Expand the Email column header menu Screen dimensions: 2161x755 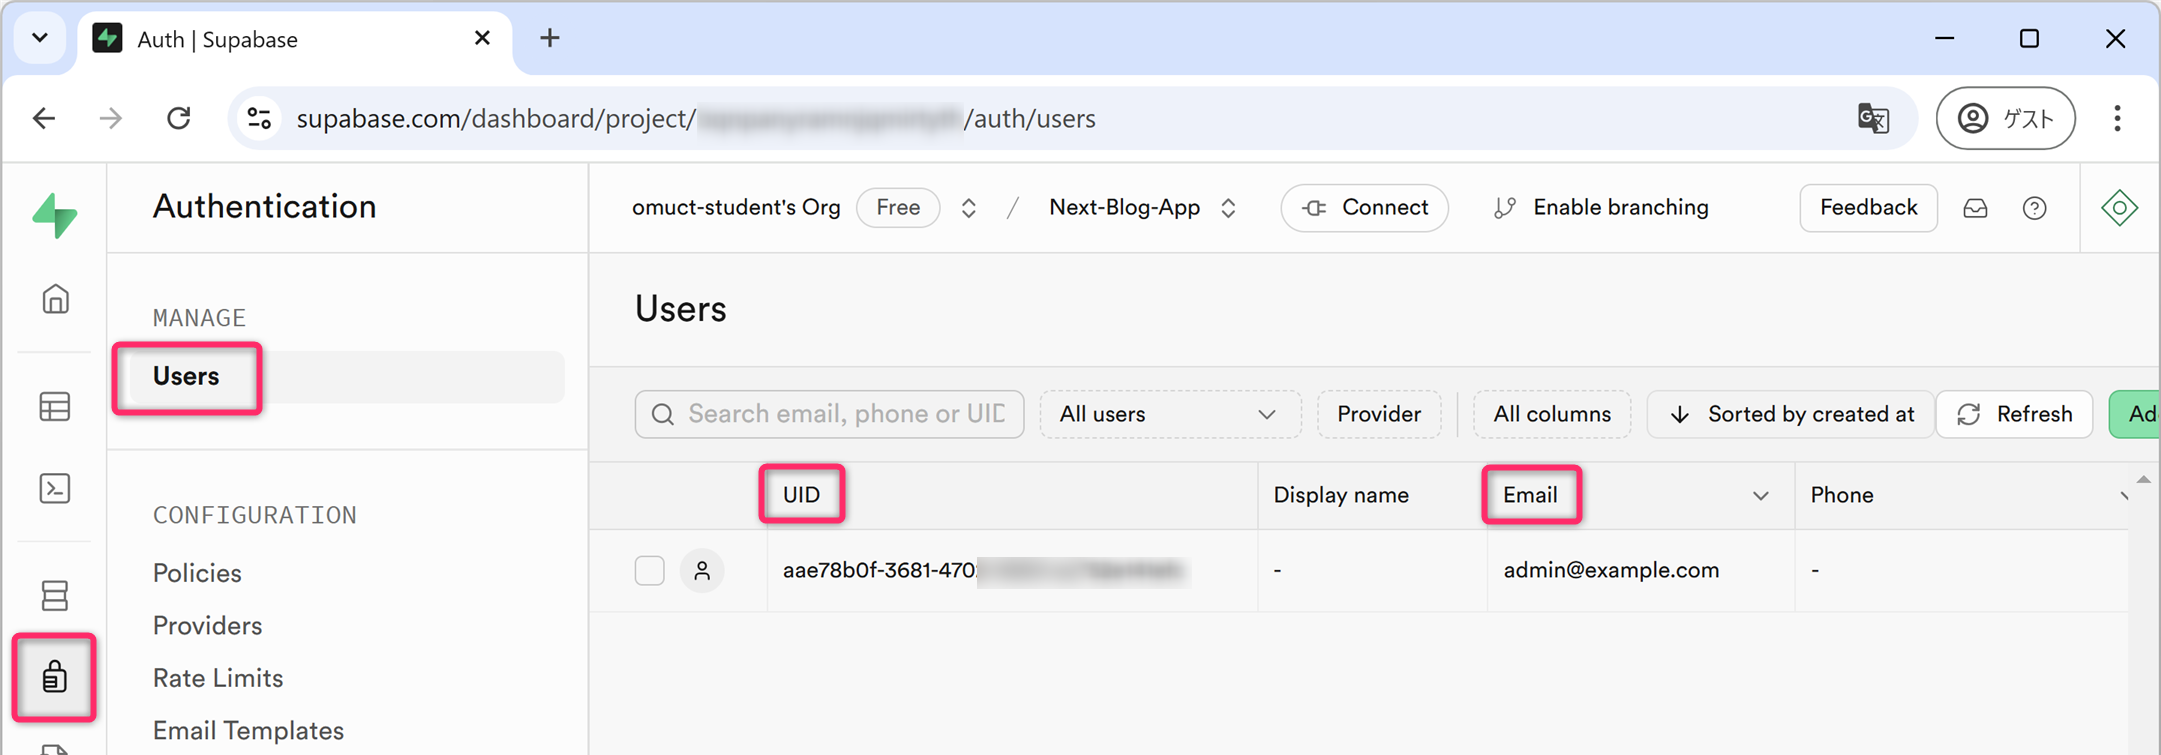pos(1760,496)
